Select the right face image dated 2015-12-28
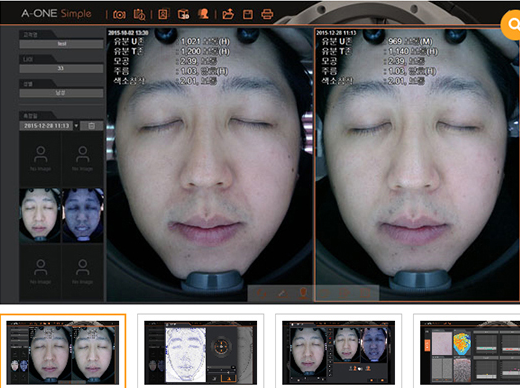520x388 pixels. click(417, 165)
